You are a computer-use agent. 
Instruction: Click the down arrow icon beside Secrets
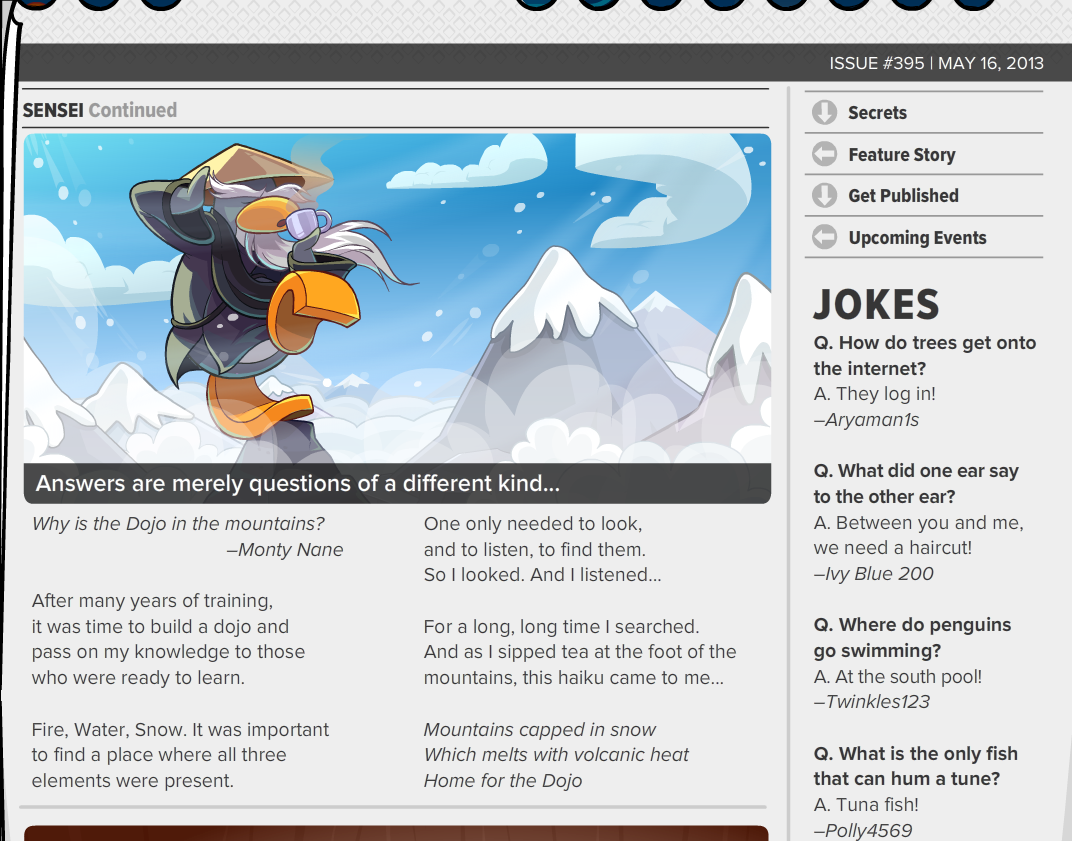(825, 112)
